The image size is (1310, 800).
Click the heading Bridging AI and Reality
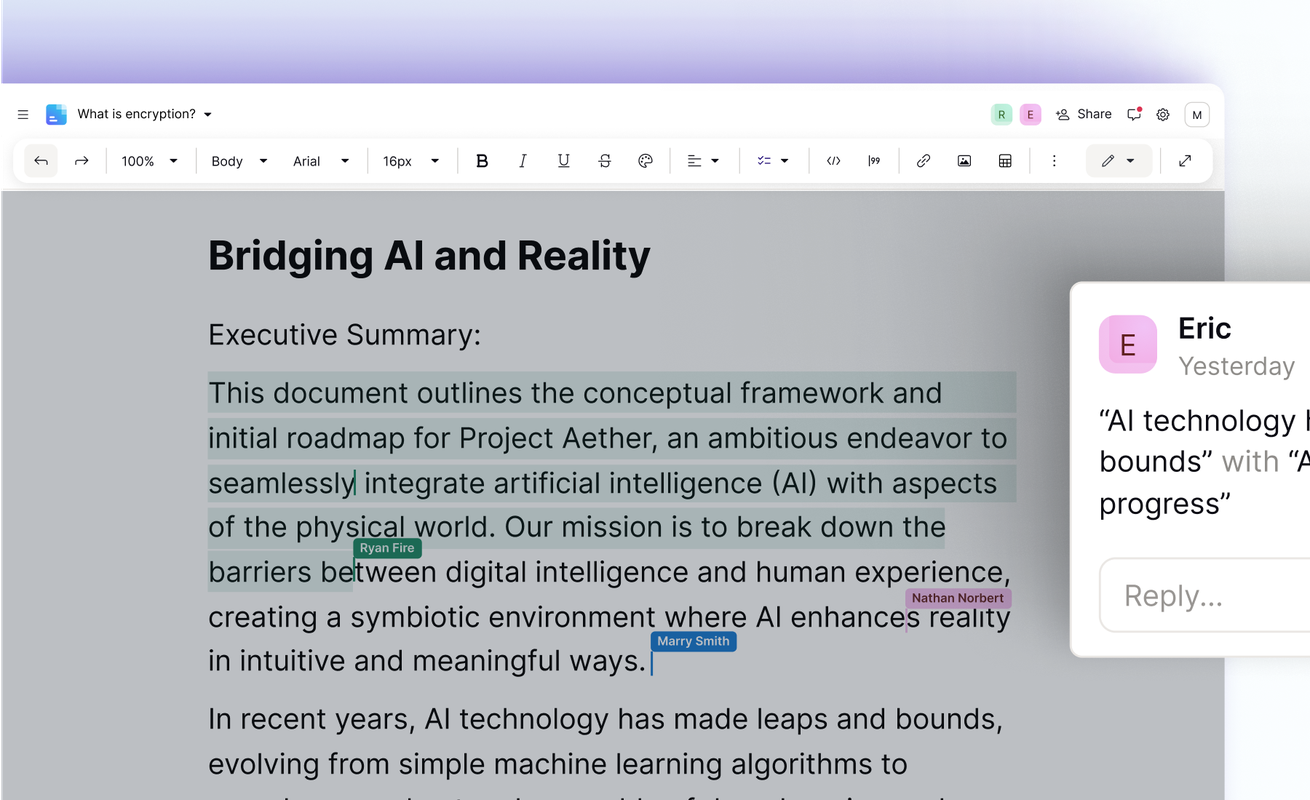tap(429, 256)
